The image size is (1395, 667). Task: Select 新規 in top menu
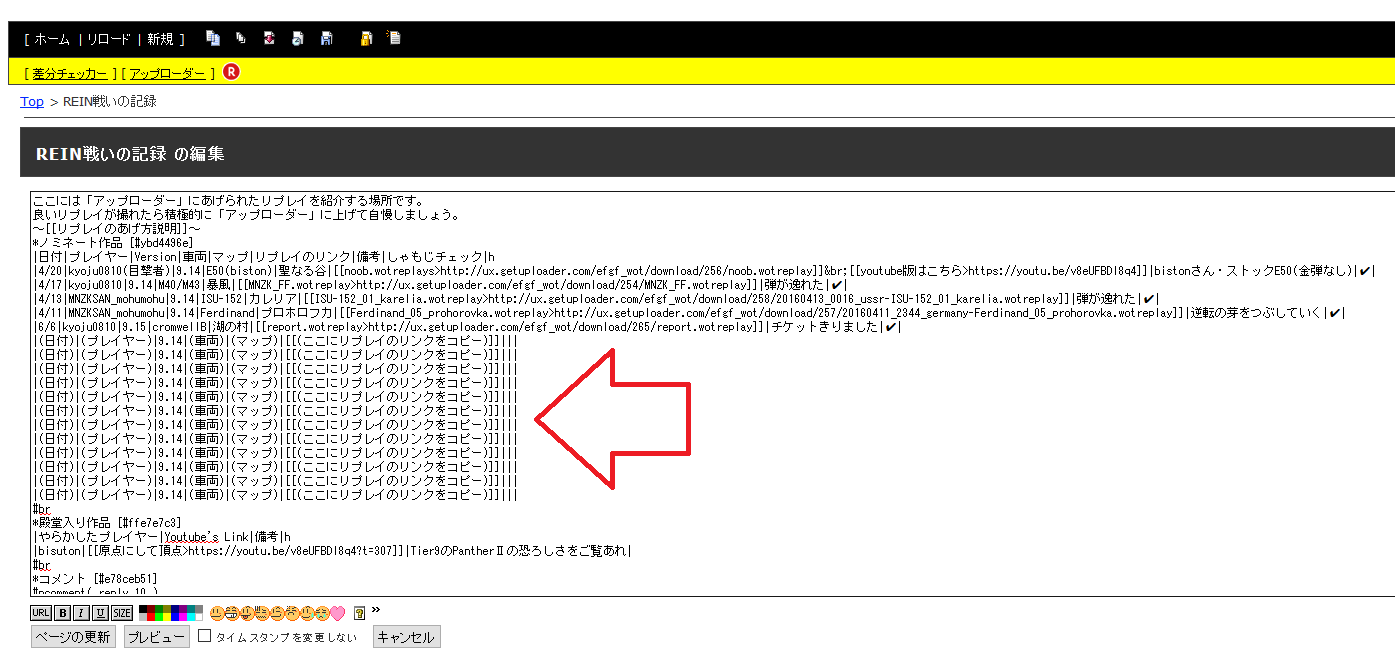(x=160, y=40)
